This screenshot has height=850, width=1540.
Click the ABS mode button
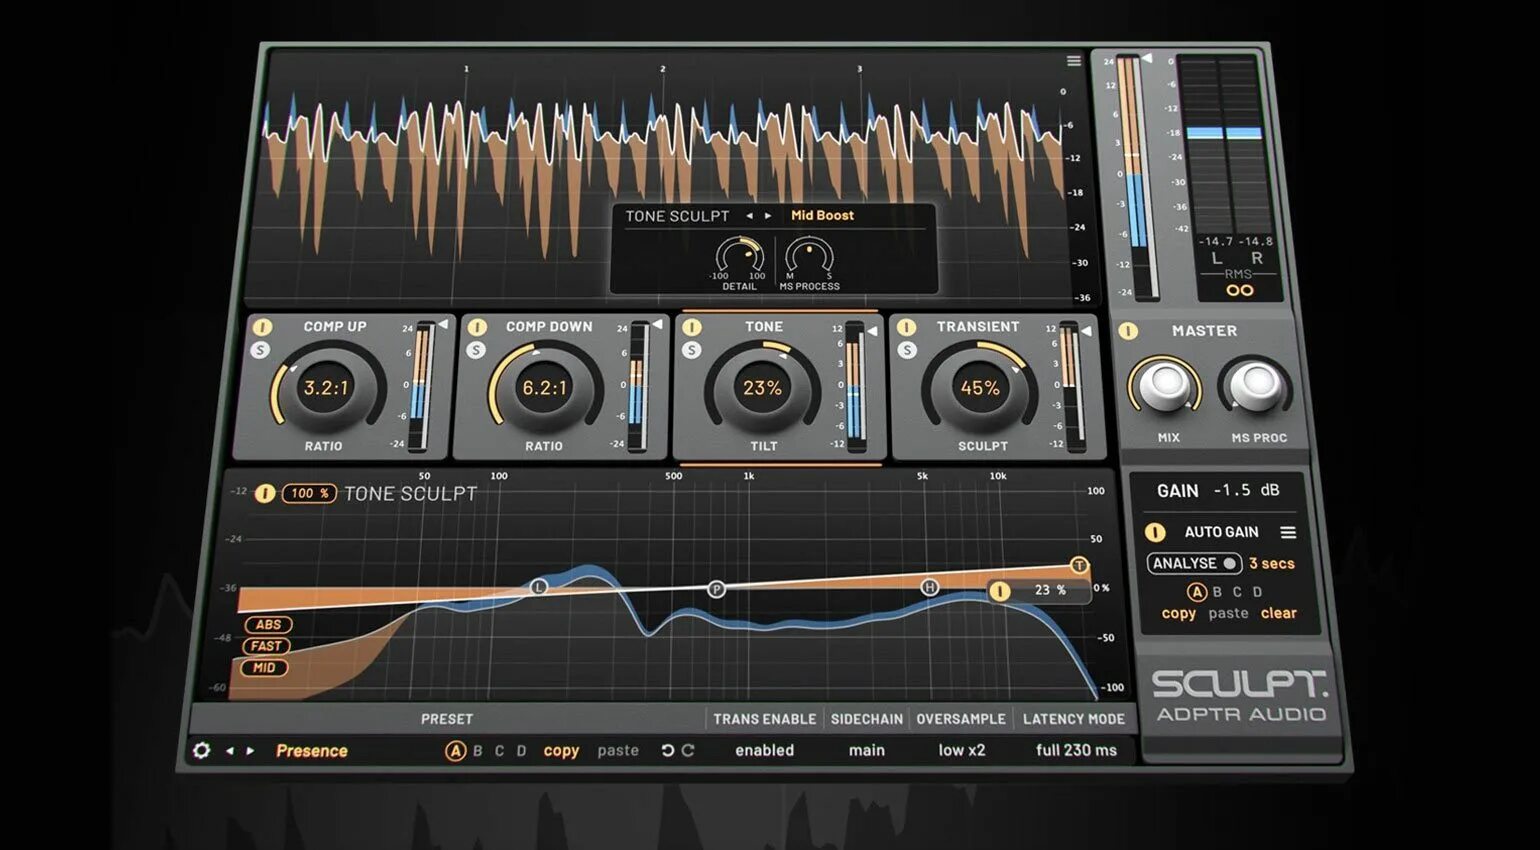tap(268, 625)
